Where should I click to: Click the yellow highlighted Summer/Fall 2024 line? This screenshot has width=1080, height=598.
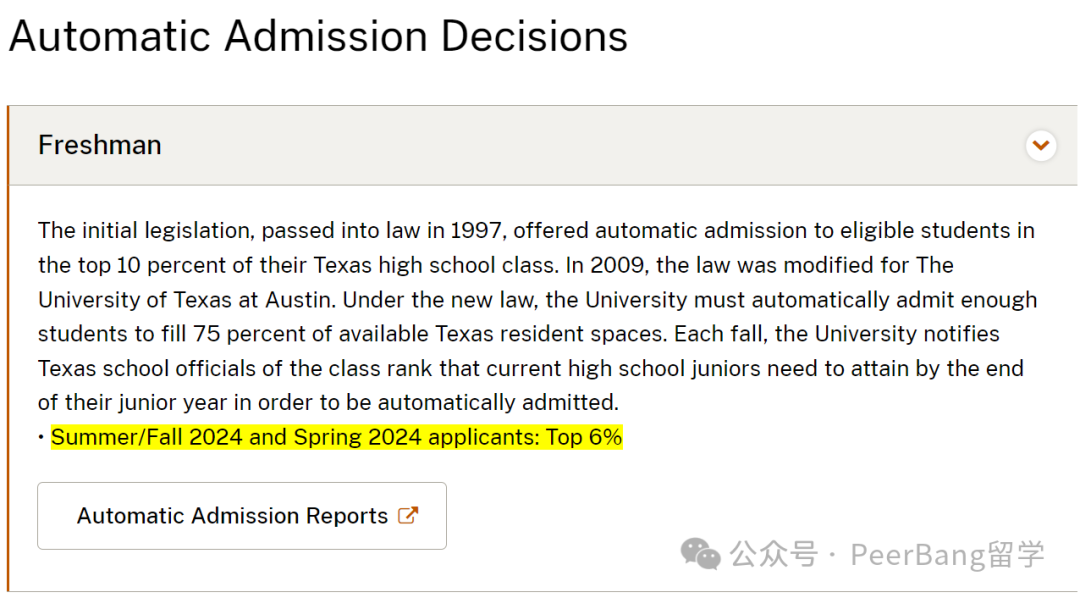pyautogui.click(x=337, y=437)
